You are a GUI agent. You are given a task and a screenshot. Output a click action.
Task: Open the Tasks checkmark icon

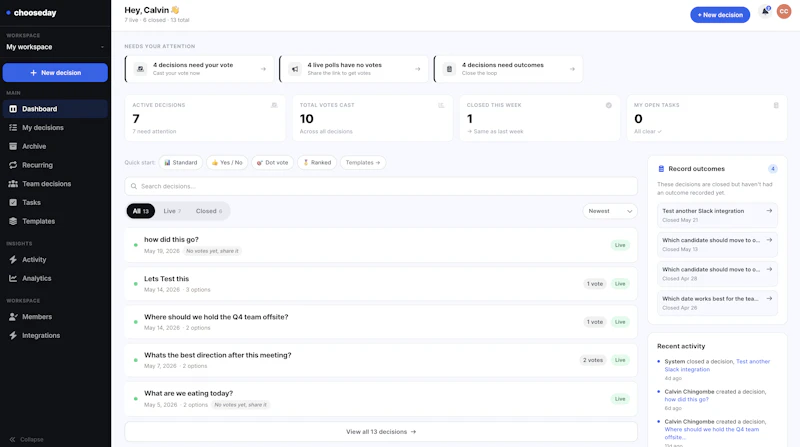click(13, 203)
